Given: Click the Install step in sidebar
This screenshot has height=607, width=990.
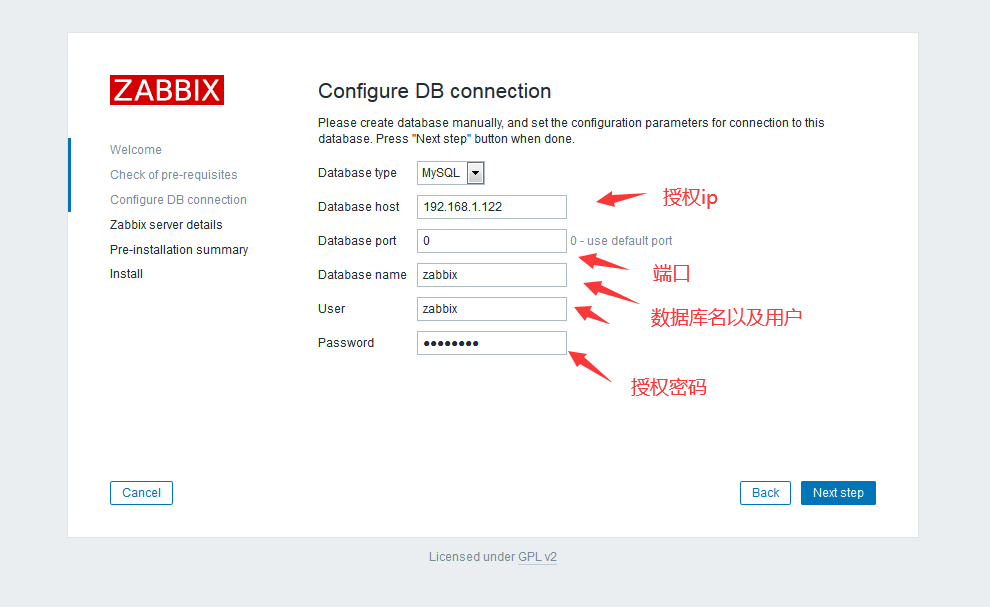Looking at the screenshot, I should coord(126,274).
